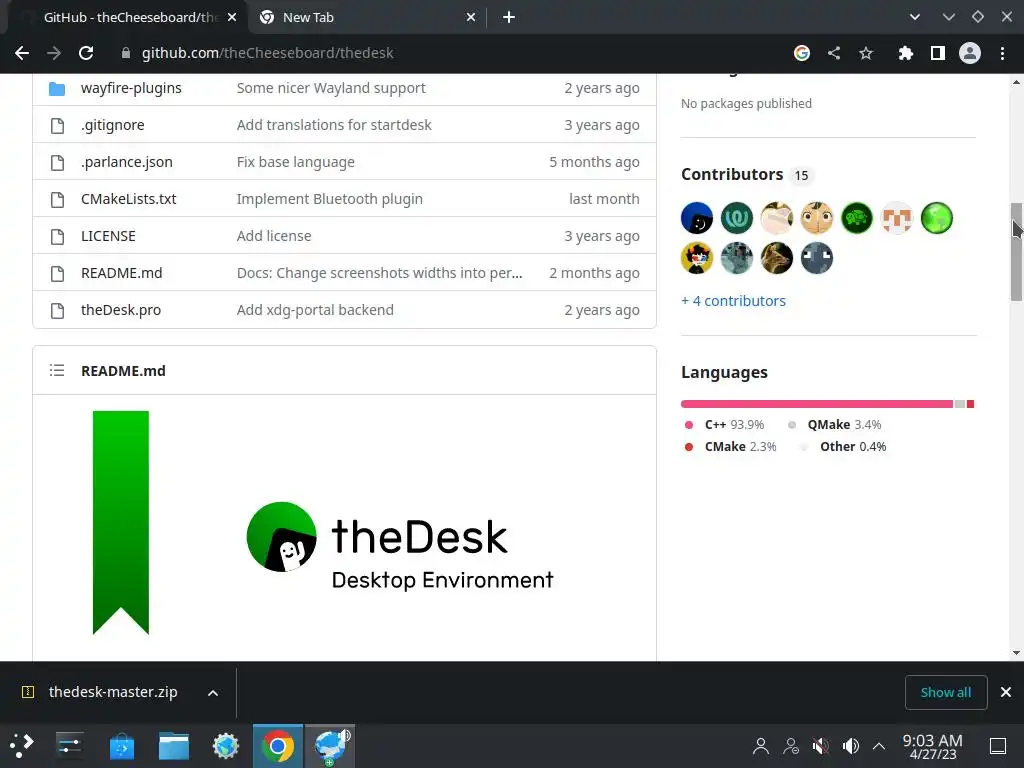Click the README outline list icon

click(x=57, y=370)
